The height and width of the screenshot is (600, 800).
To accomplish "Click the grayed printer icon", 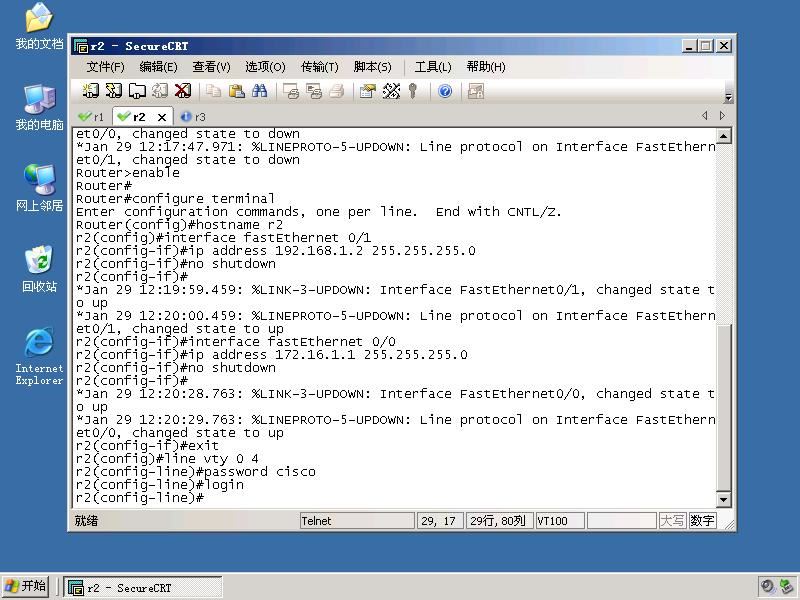I will pos(337,91).
